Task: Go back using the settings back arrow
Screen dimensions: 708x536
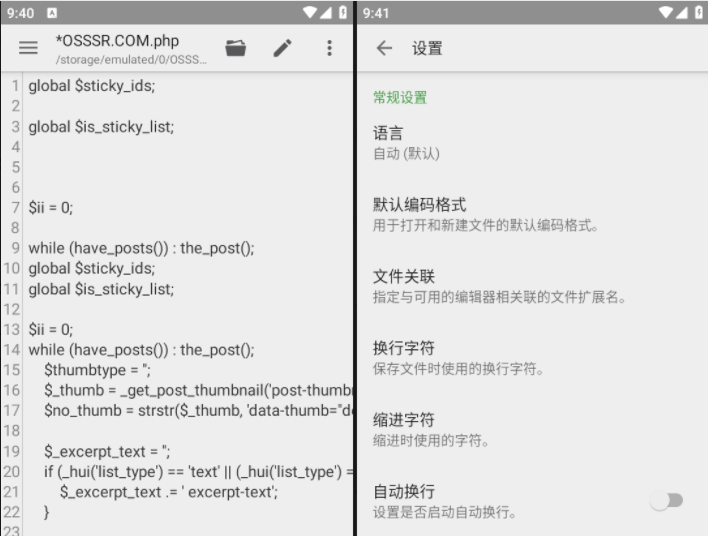Action: [x=384, y=48]
